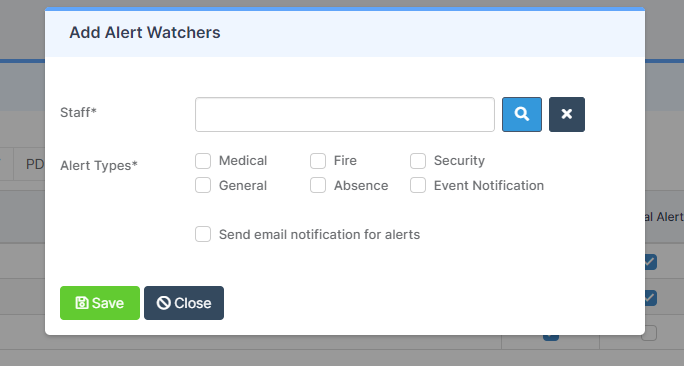Click the floppy disk Save button
The height and width of the screenshot is (366, 684).
(x=100, y=303)
